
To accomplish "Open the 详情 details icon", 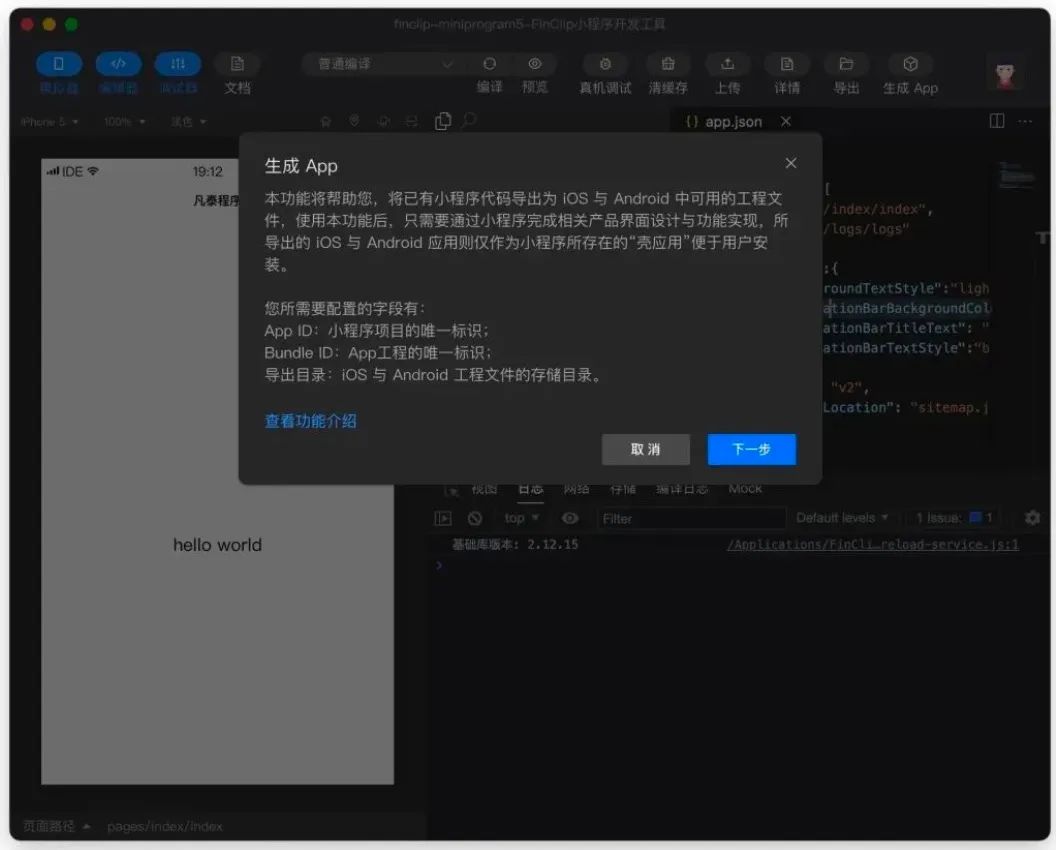I will [x=787, y=64].
